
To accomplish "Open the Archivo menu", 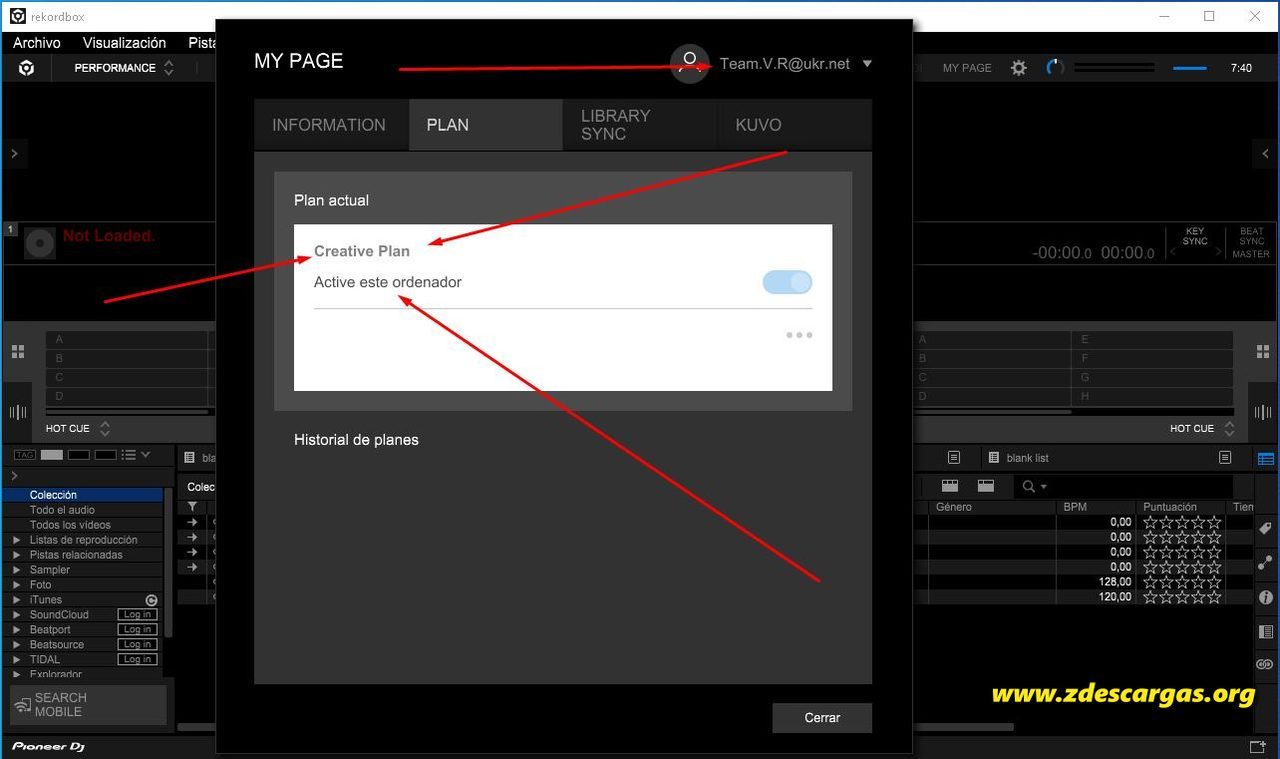I will point(37,43).
